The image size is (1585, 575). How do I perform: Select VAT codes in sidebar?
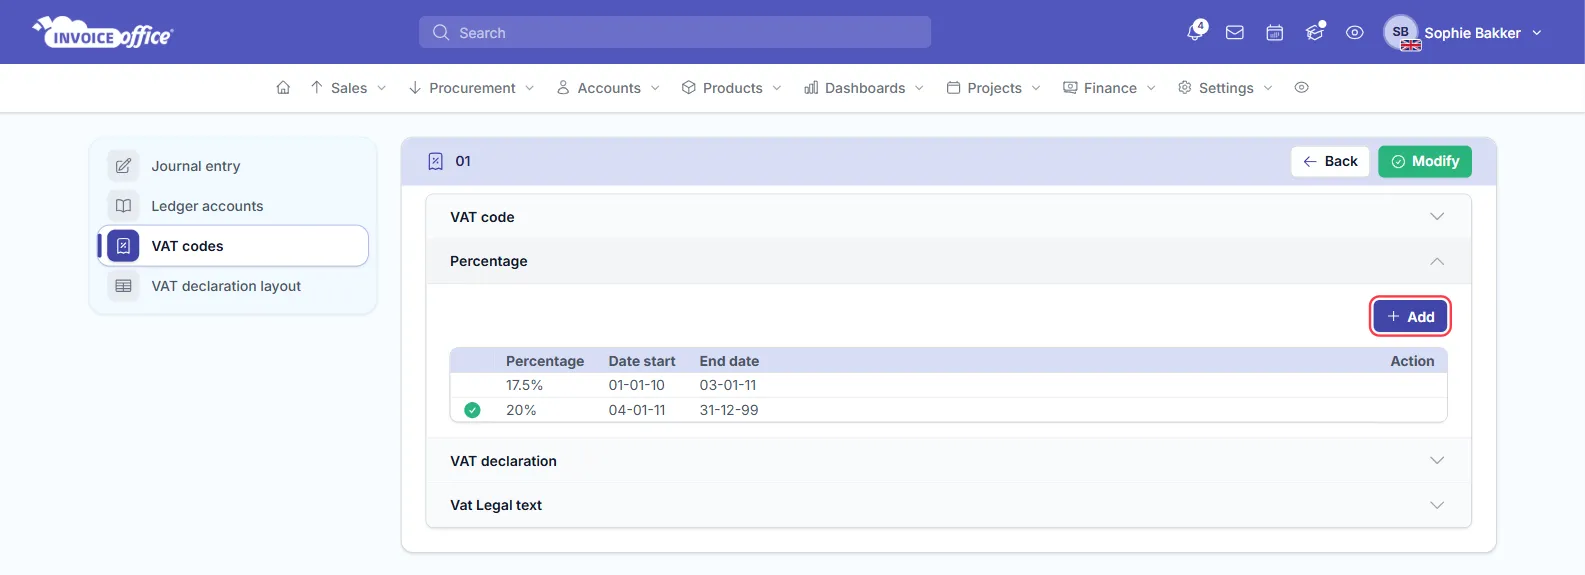tap(233, 246)
